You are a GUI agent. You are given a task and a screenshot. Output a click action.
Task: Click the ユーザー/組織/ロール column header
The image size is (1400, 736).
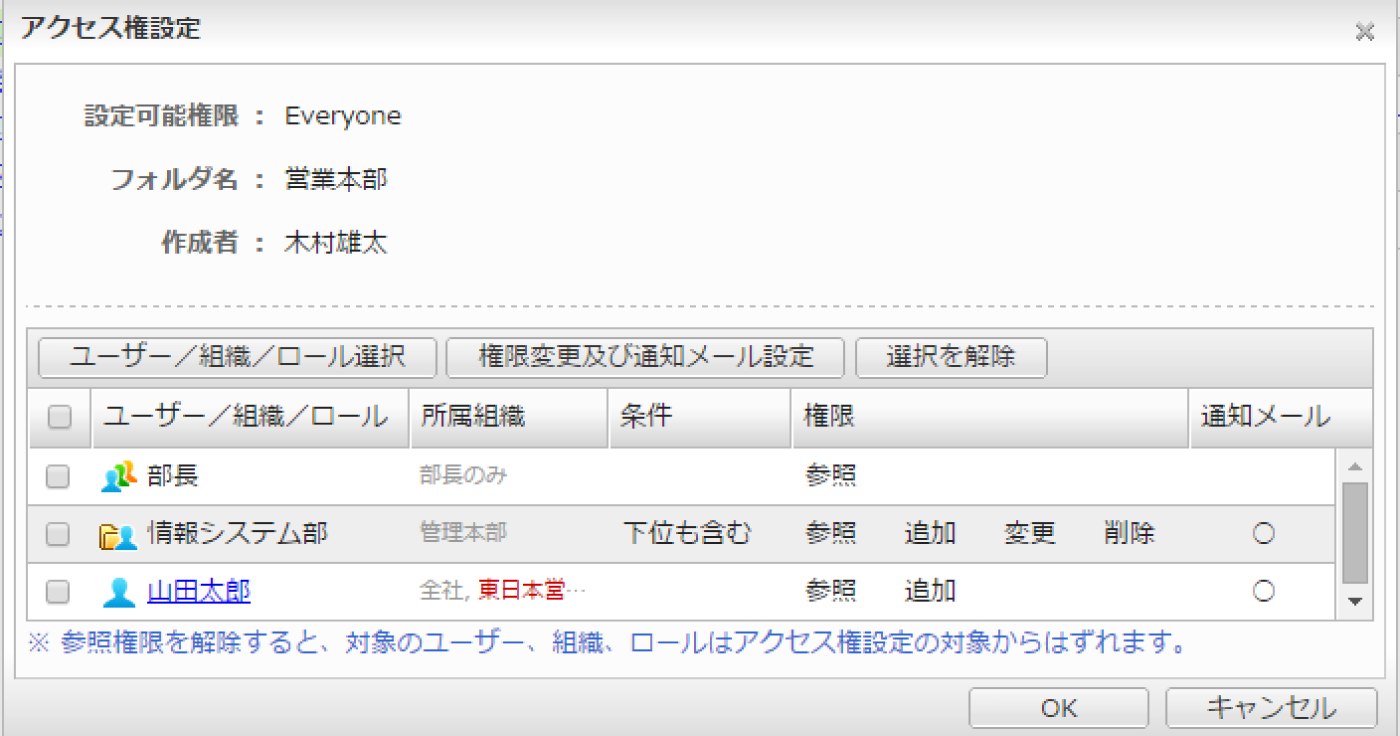coord(251,418)
